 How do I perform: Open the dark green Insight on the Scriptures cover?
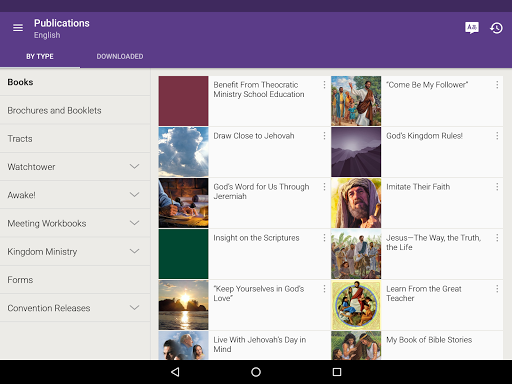pos(183,254)
